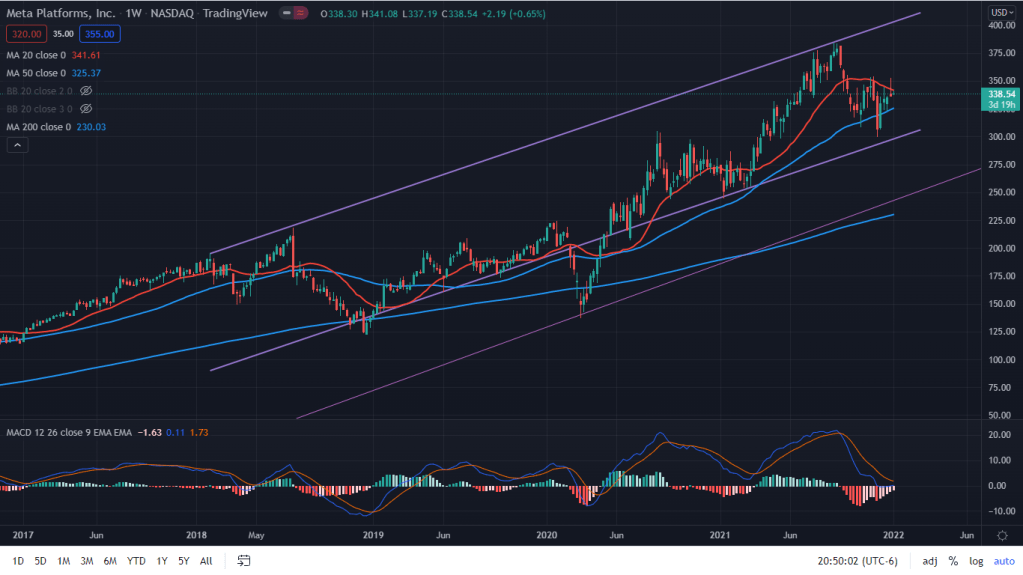Viewport: 1023px width, 575px height.
Task: Click the blue 355.00 buy price box
Action: 99,33
